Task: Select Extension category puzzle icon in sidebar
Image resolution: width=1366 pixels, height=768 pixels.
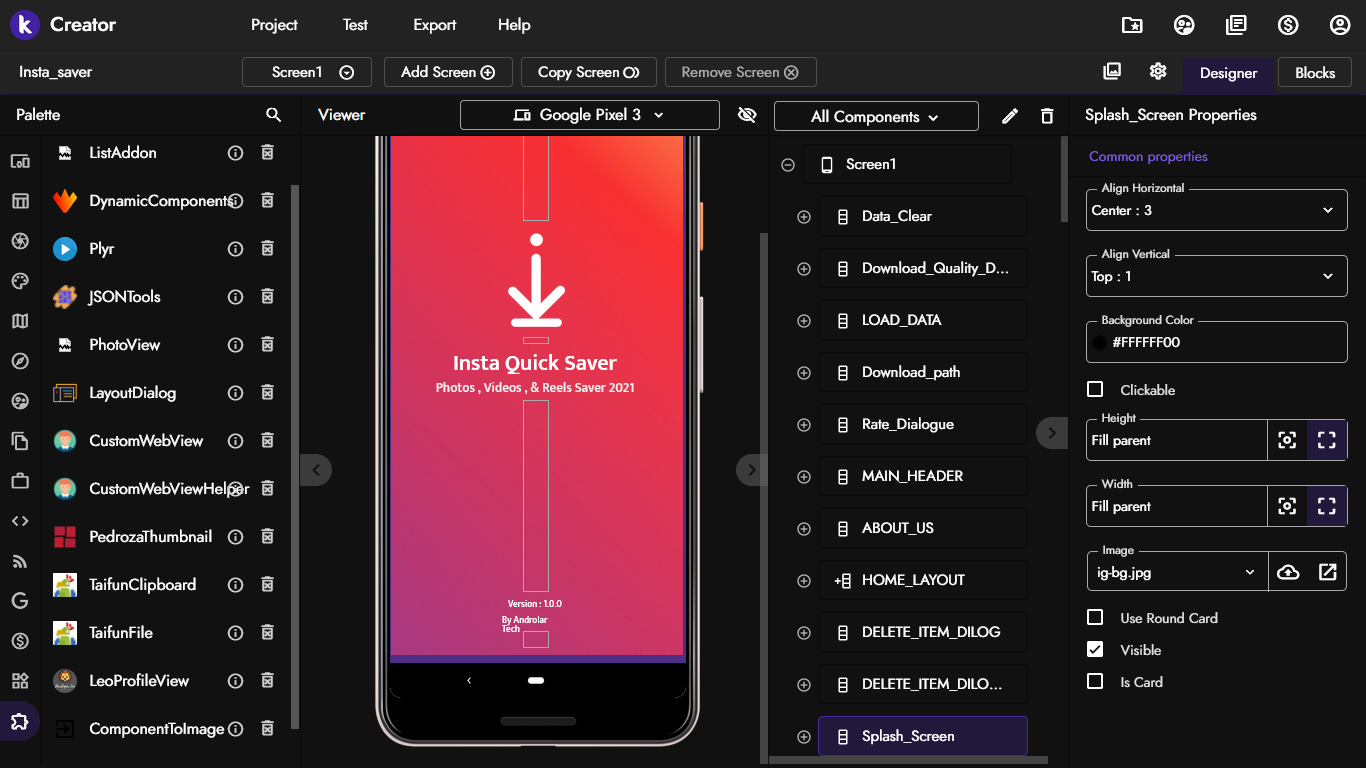Action: (x=20, y=721)
